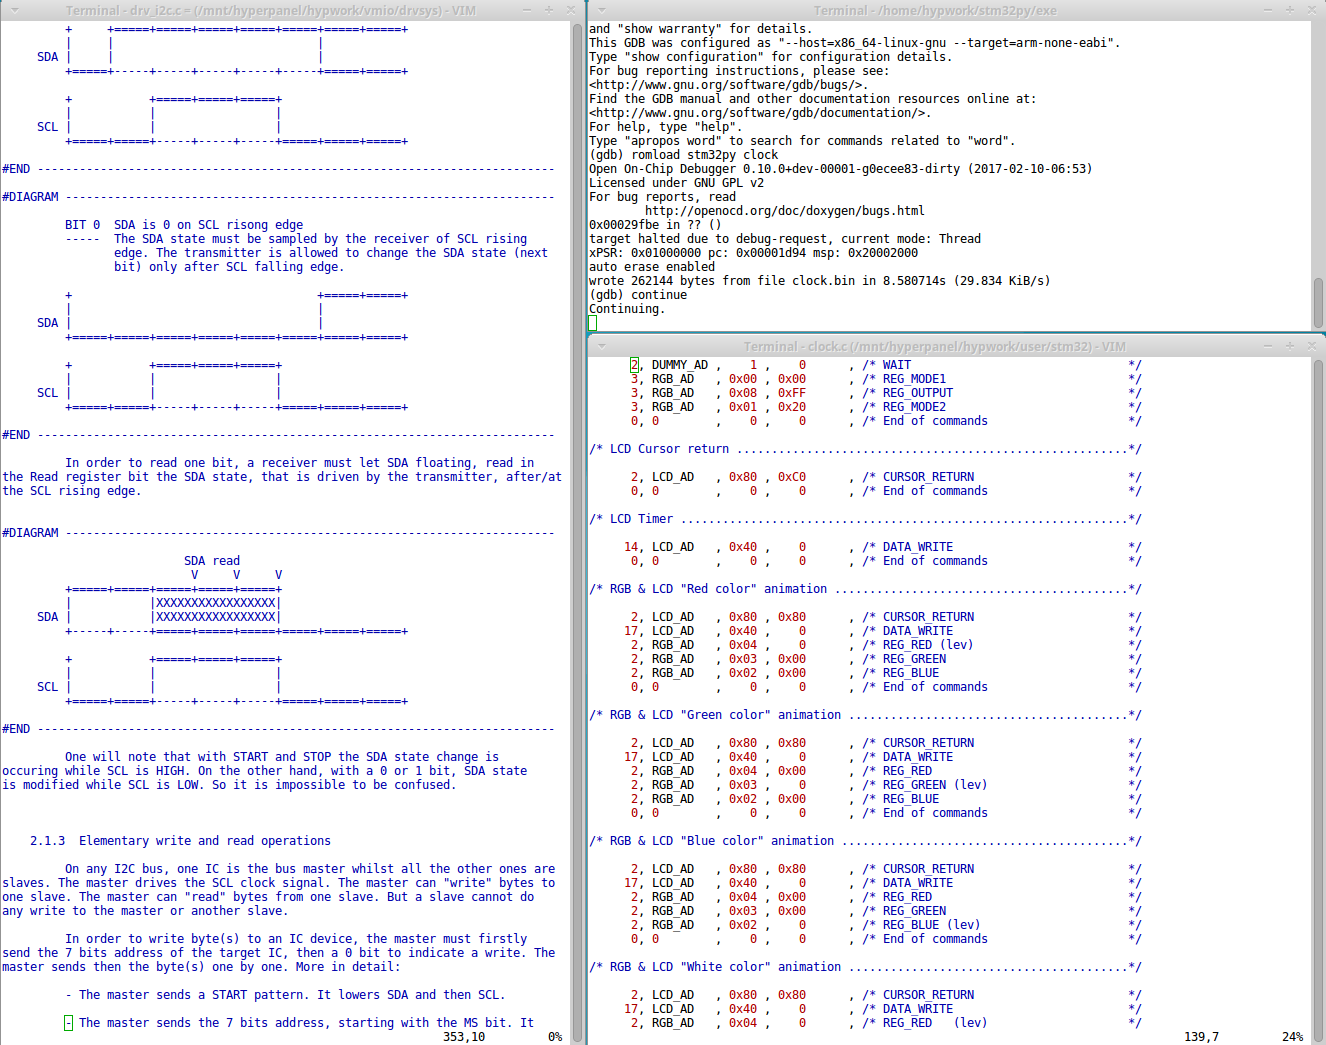Click the '0xC0' value in clock.c
The image size is (1326, 1045).
click(792, 477)
